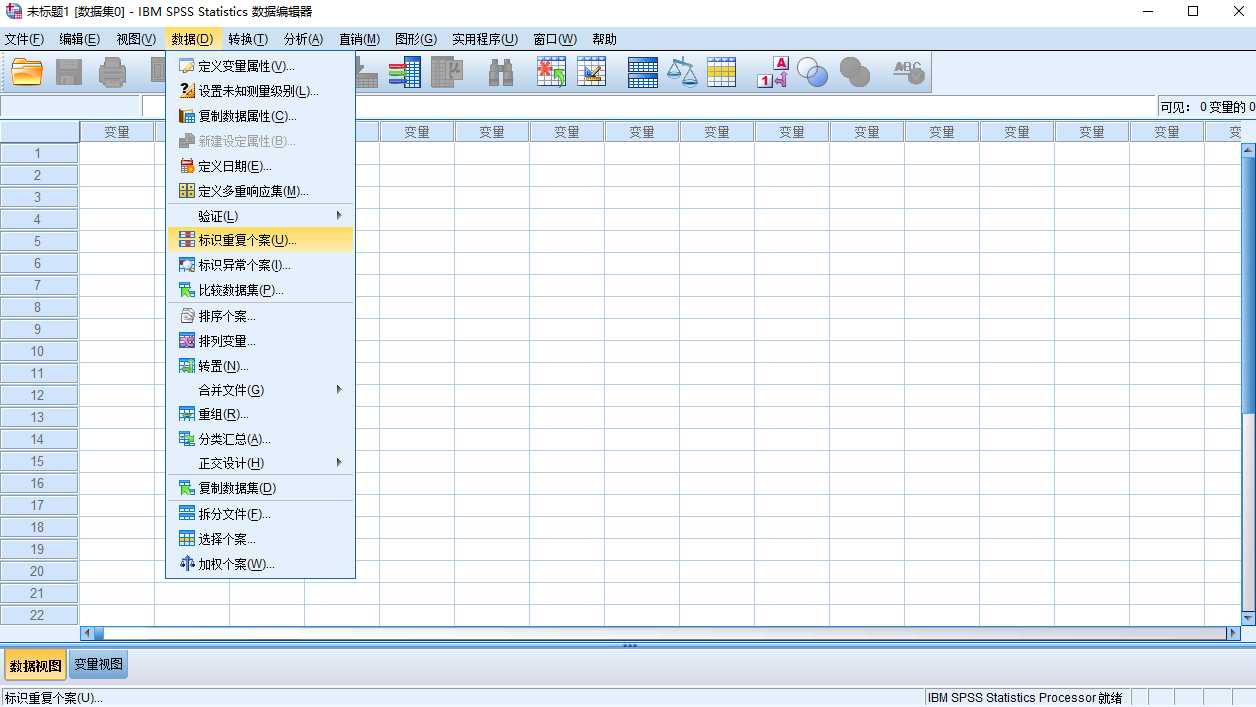Switch to the 变量视图 tab

[99, 665]
